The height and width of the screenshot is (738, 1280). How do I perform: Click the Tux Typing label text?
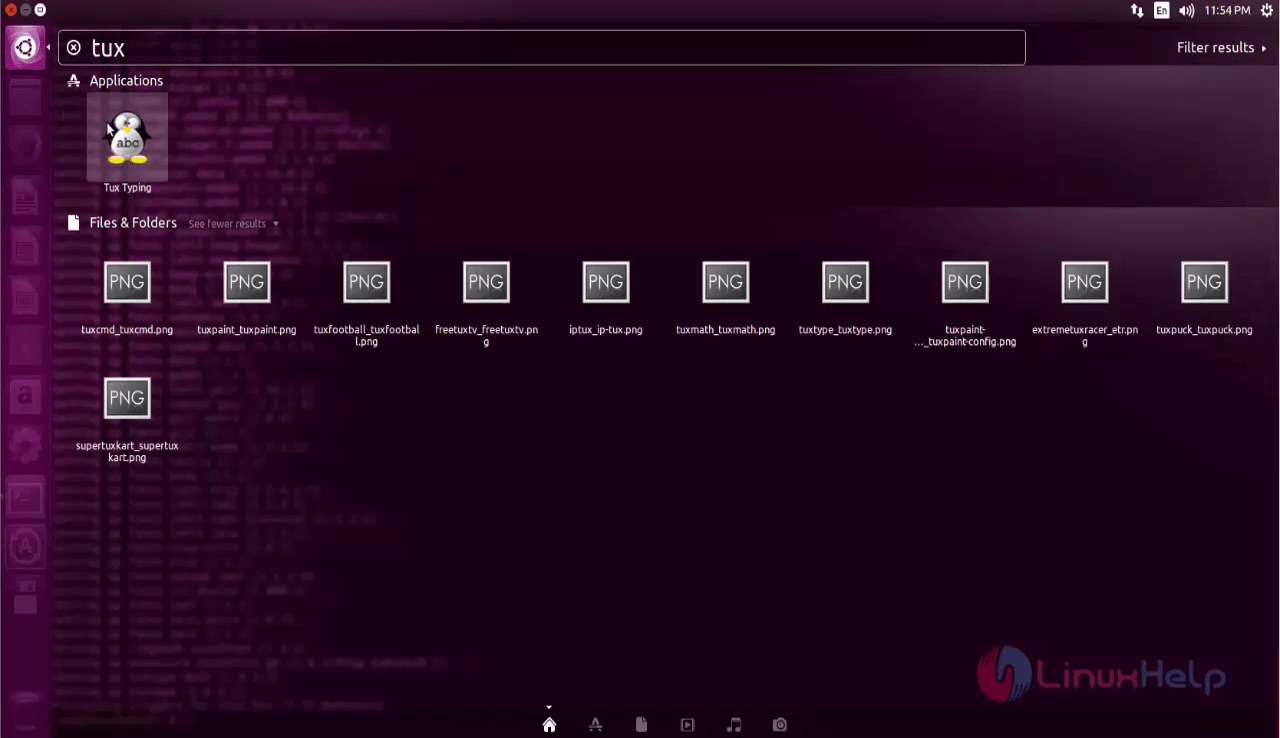click(127, 188)
